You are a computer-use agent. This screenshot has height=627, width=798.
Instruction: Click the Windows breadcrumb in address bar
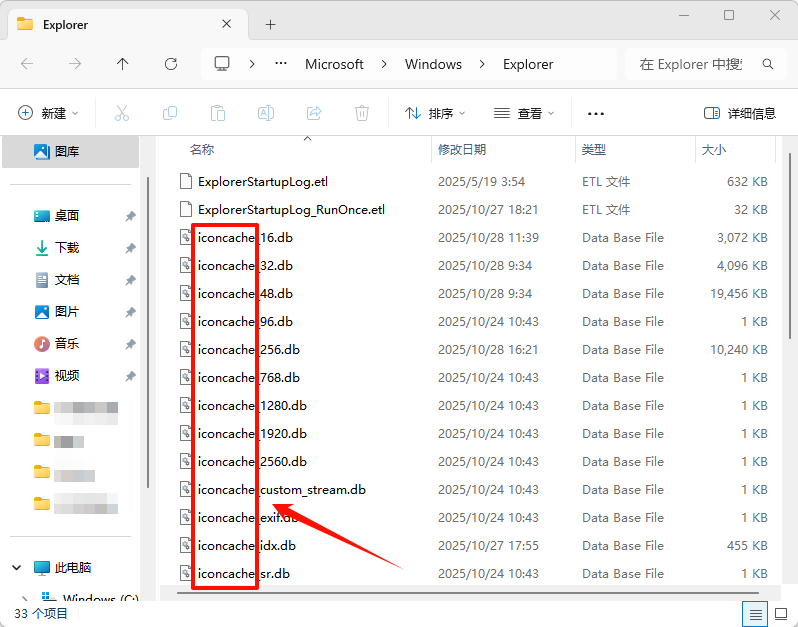point(433,64)
